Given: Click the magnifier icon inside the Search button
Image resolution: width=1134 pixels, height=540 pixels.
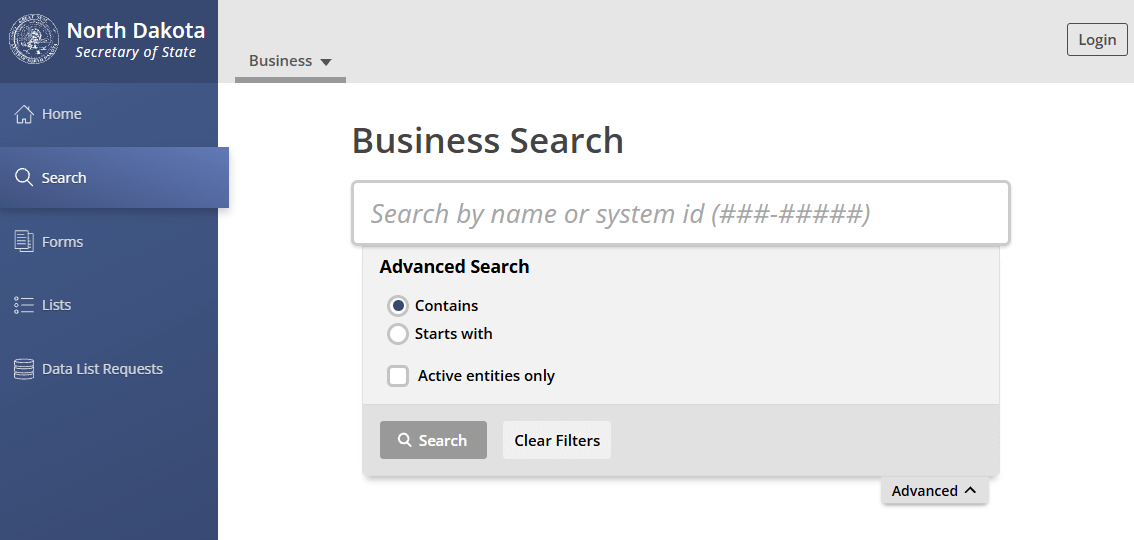Looking at the screenshot, I should tap(405, 440).
